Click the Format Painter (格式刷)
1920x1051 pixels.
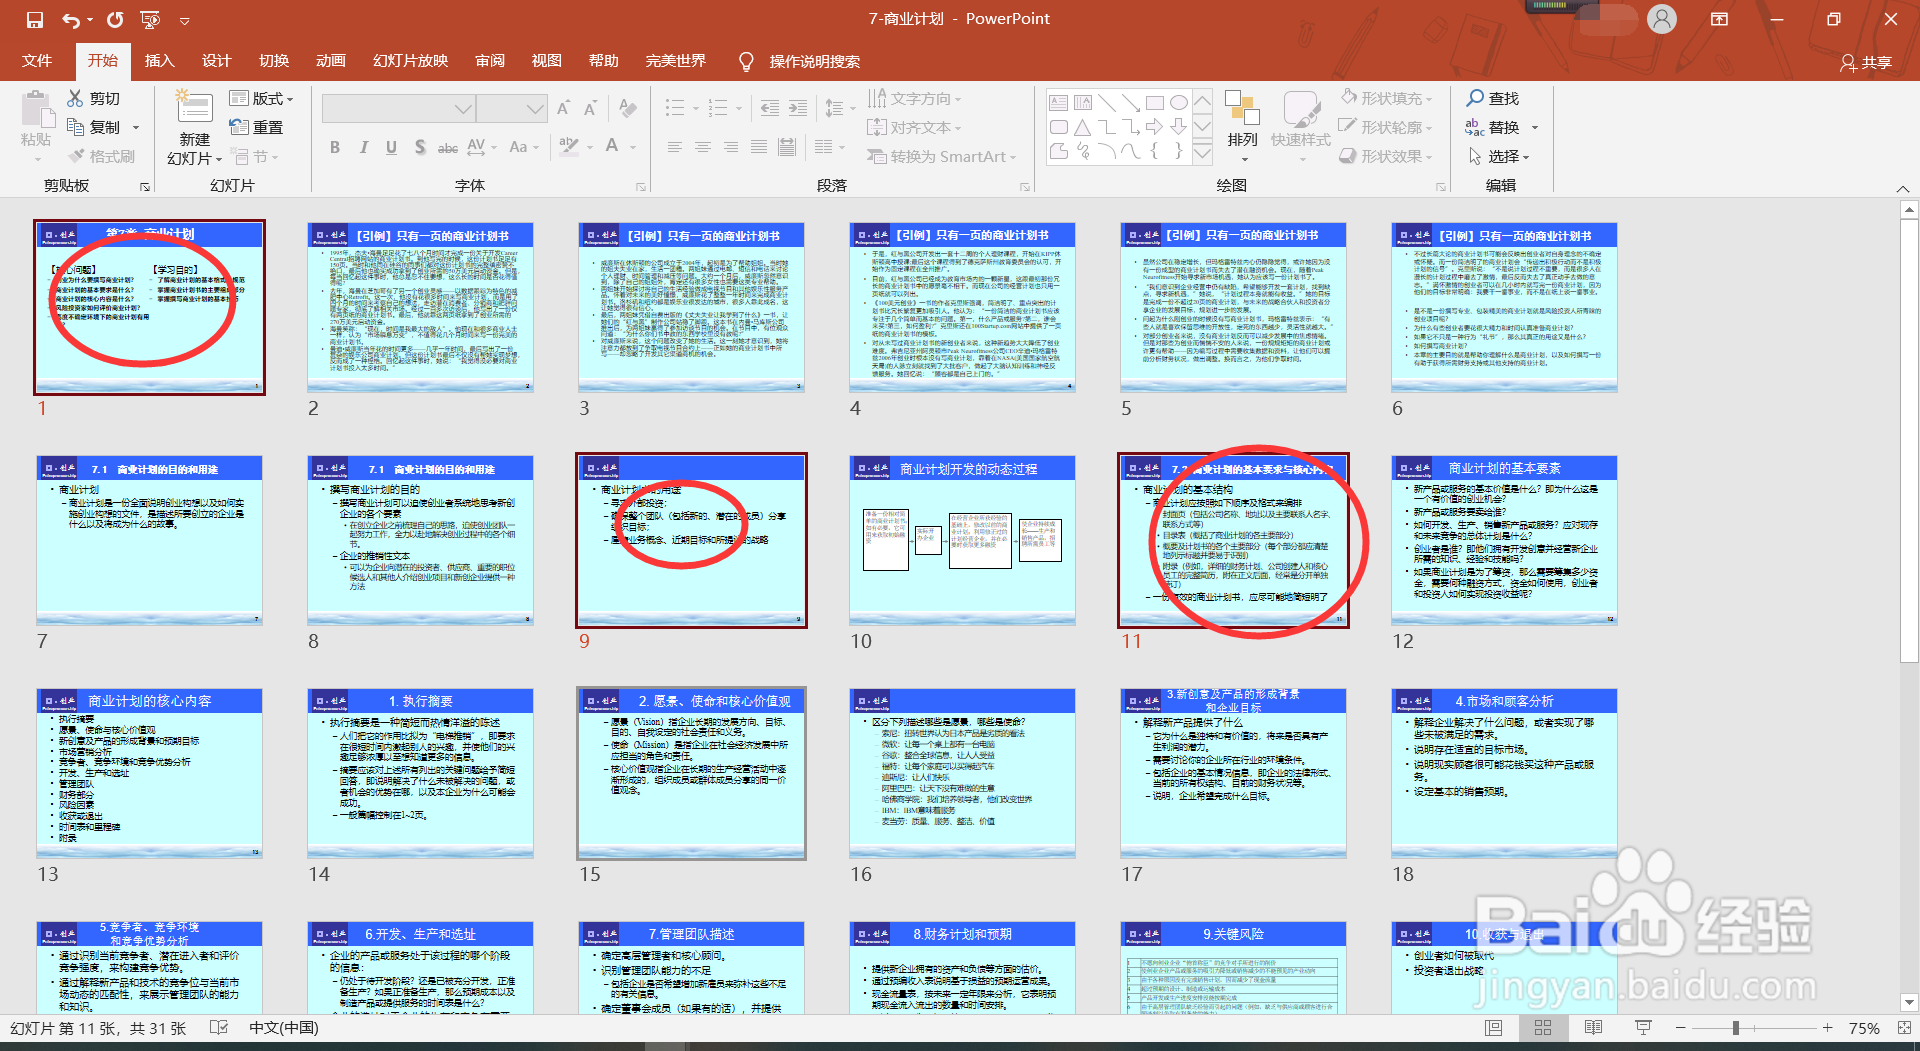click(x=102, y=156)
